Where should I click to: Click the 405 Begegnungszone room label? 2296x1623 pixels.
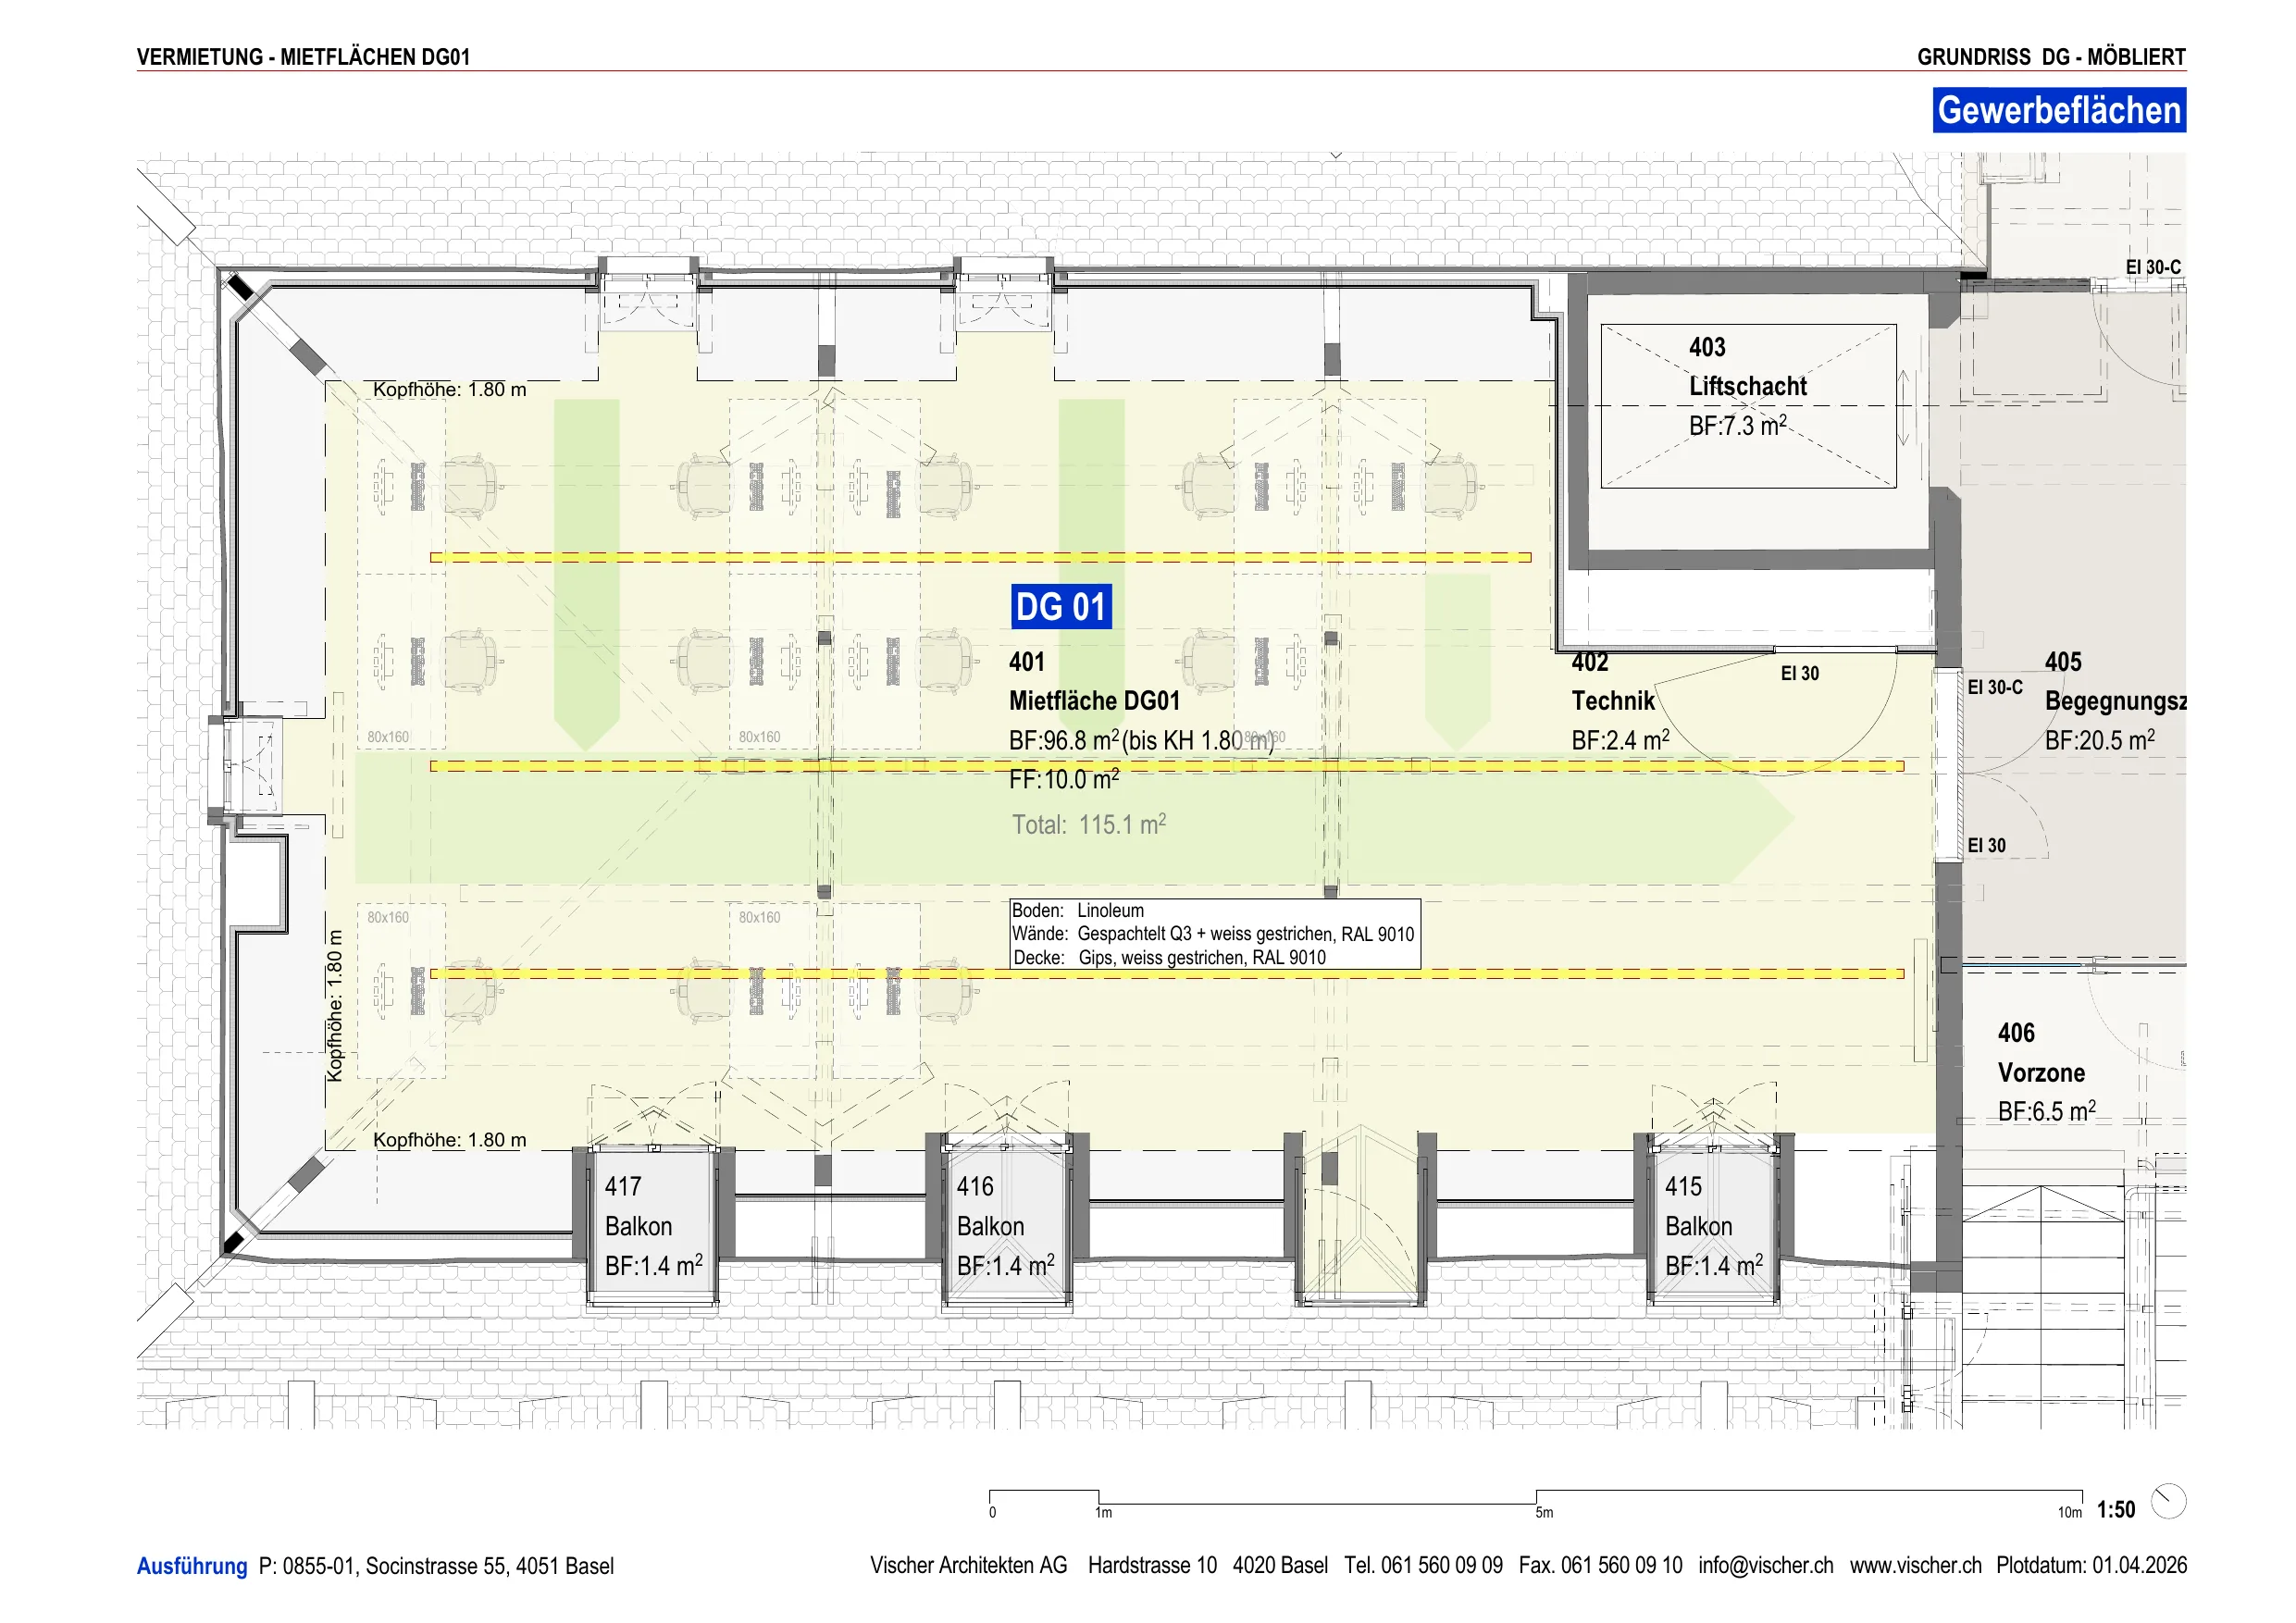2115,701
